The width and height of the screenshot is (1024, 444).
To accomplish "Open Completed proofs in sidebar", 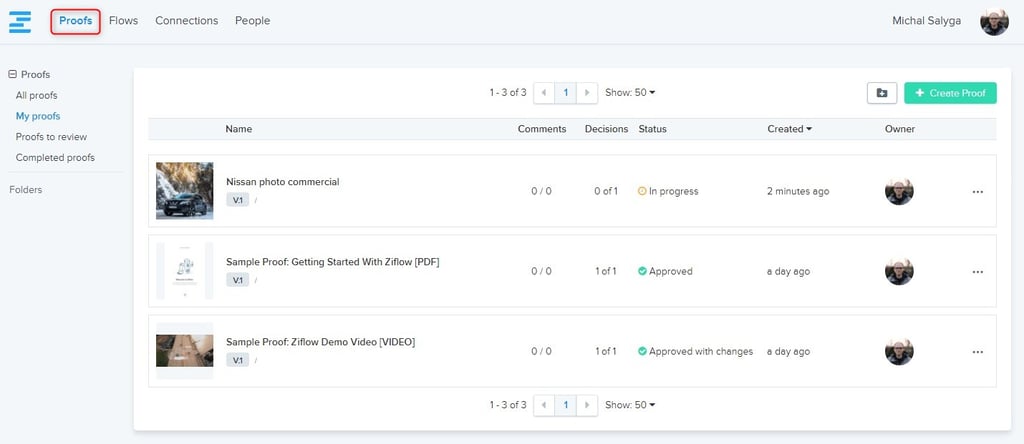I will 55,158.
